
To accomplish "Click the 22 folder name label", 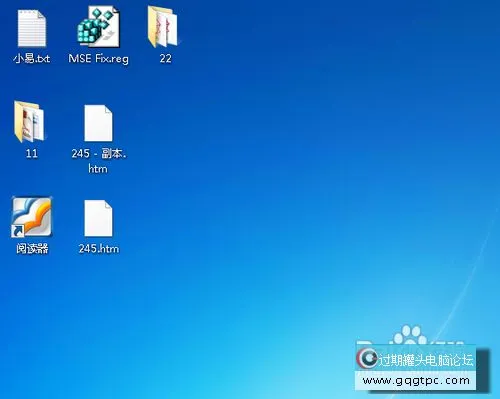I will point(165,59).
